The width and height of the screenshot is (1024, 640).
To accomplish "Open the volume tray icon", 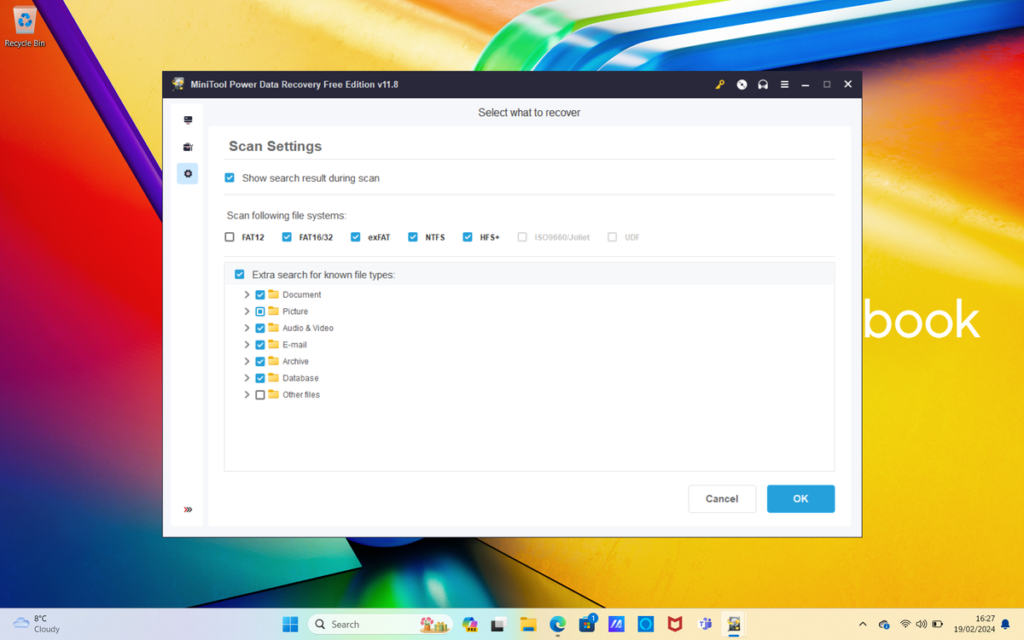I will (x=921, y=624).
